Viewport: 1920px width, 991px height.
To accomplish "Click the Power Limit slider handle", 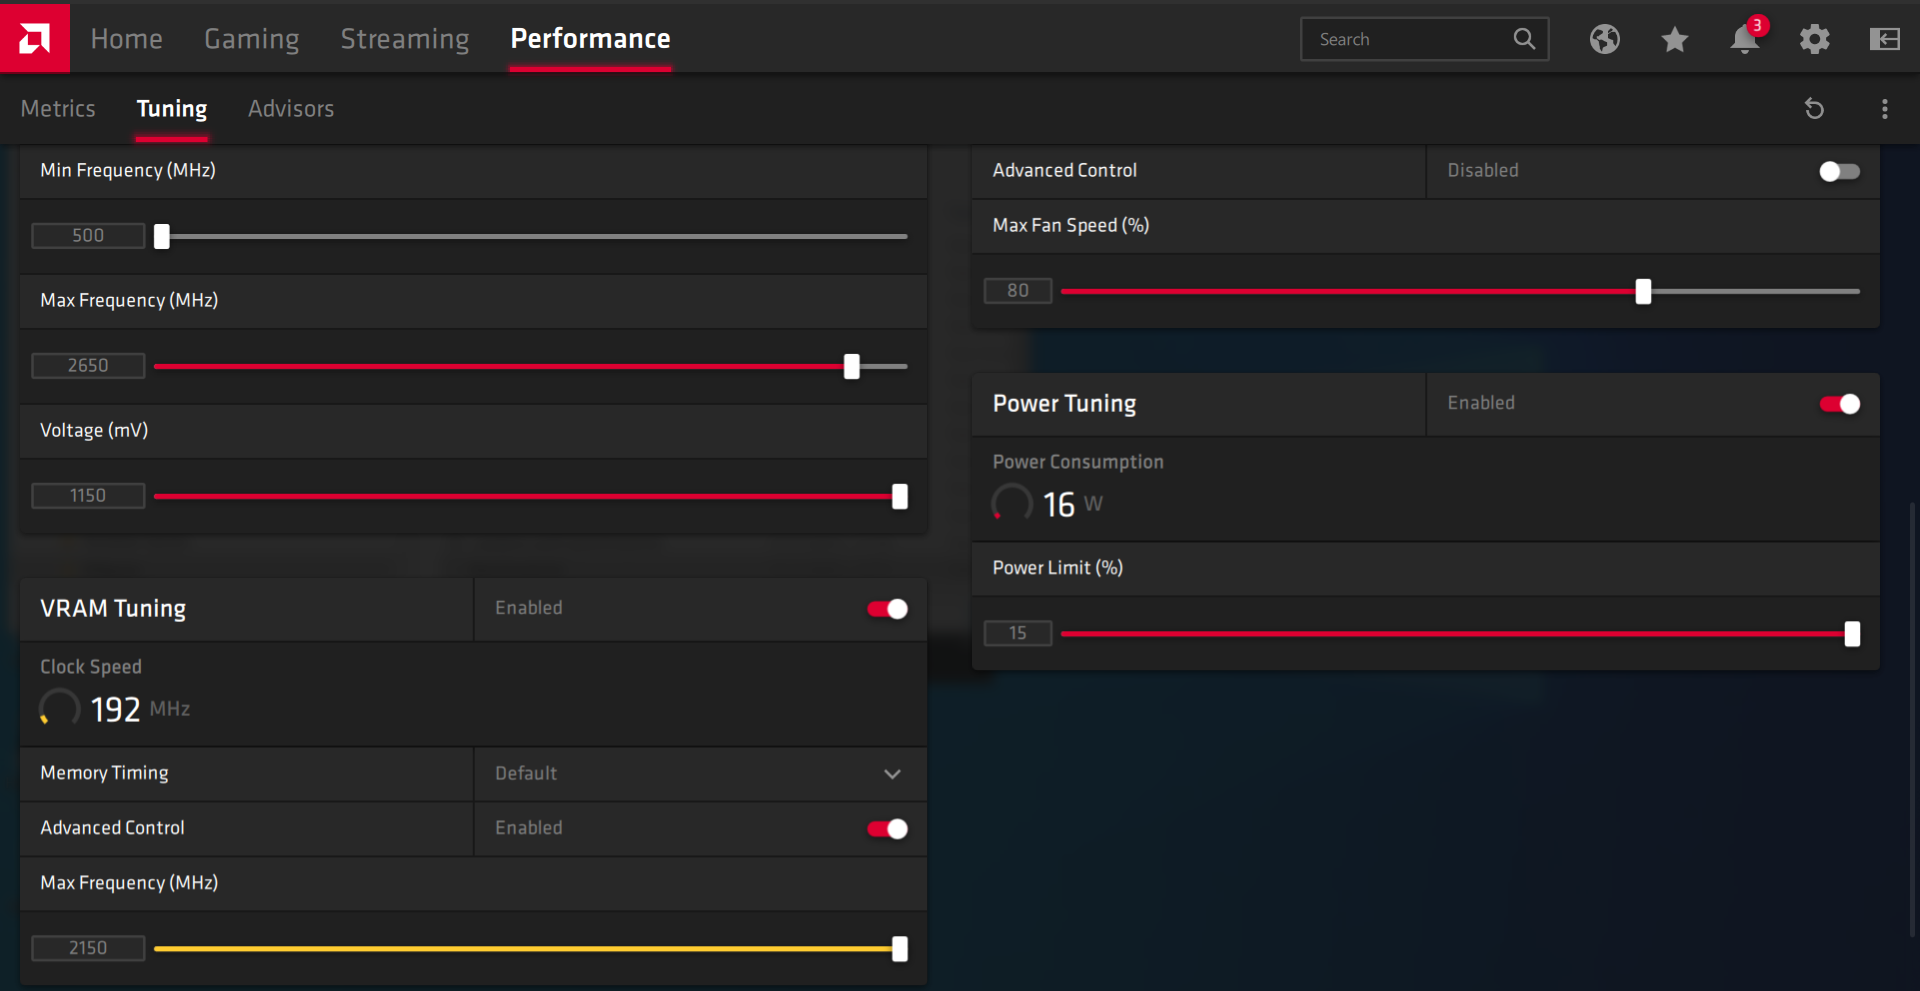I will point(1852,633).
